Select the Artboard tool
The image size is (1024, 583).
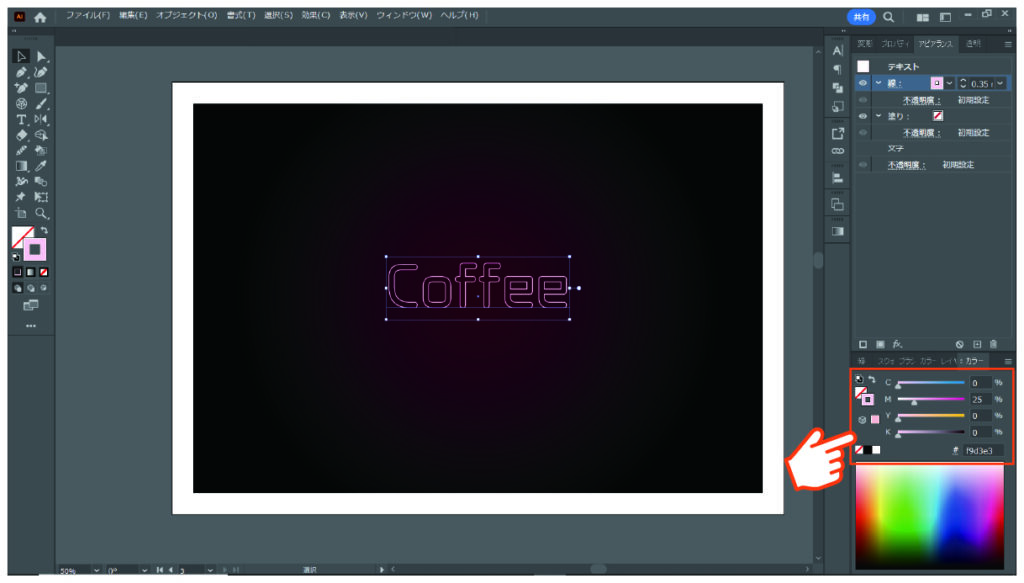point(21,213)
